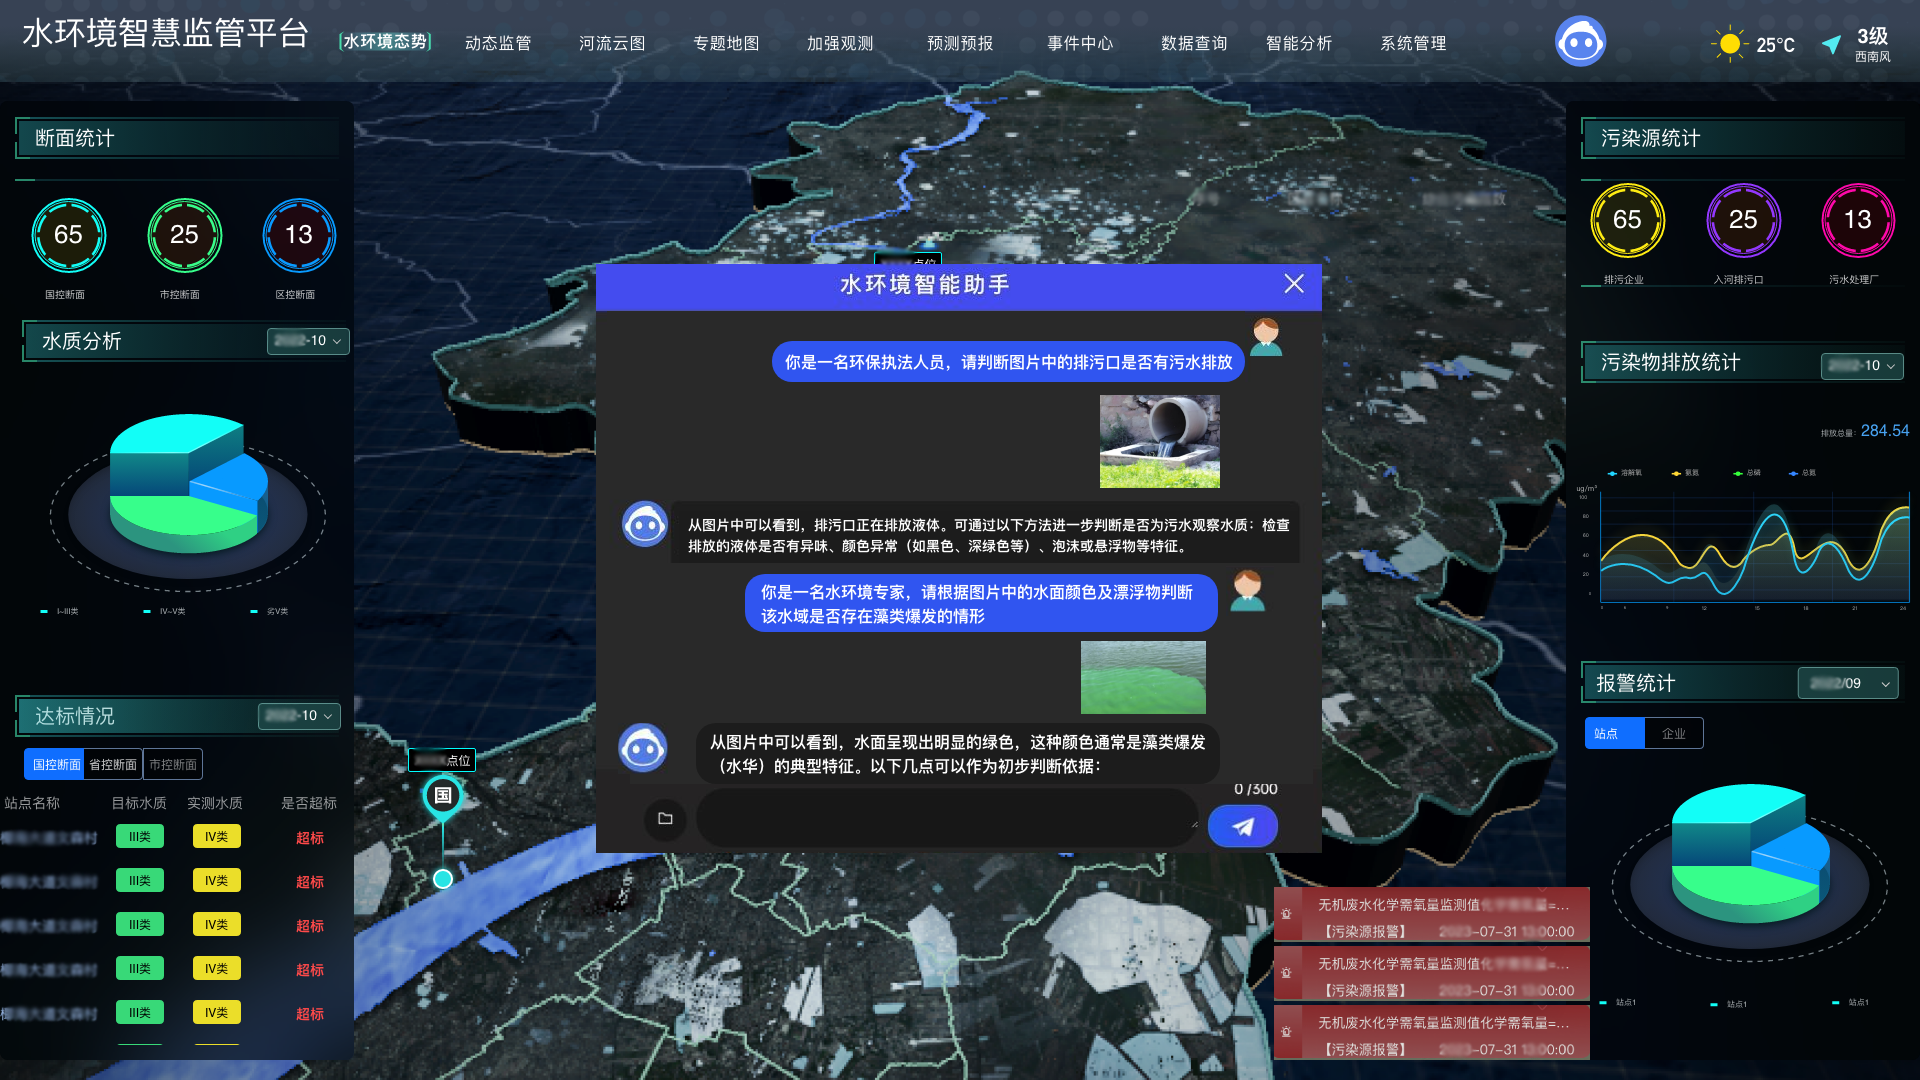Click the first alarm bell icon in alerts

(x=1287, y=914)
